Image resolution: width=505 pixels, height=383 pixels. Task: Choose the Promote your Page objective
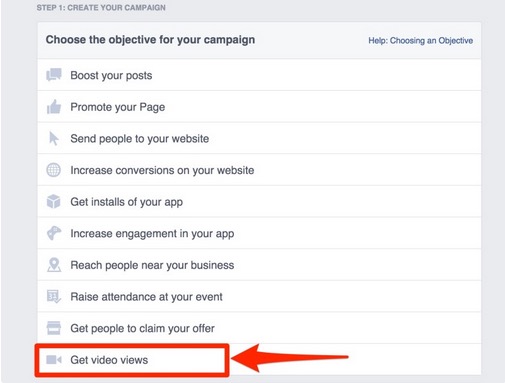(x=259, y=107)
